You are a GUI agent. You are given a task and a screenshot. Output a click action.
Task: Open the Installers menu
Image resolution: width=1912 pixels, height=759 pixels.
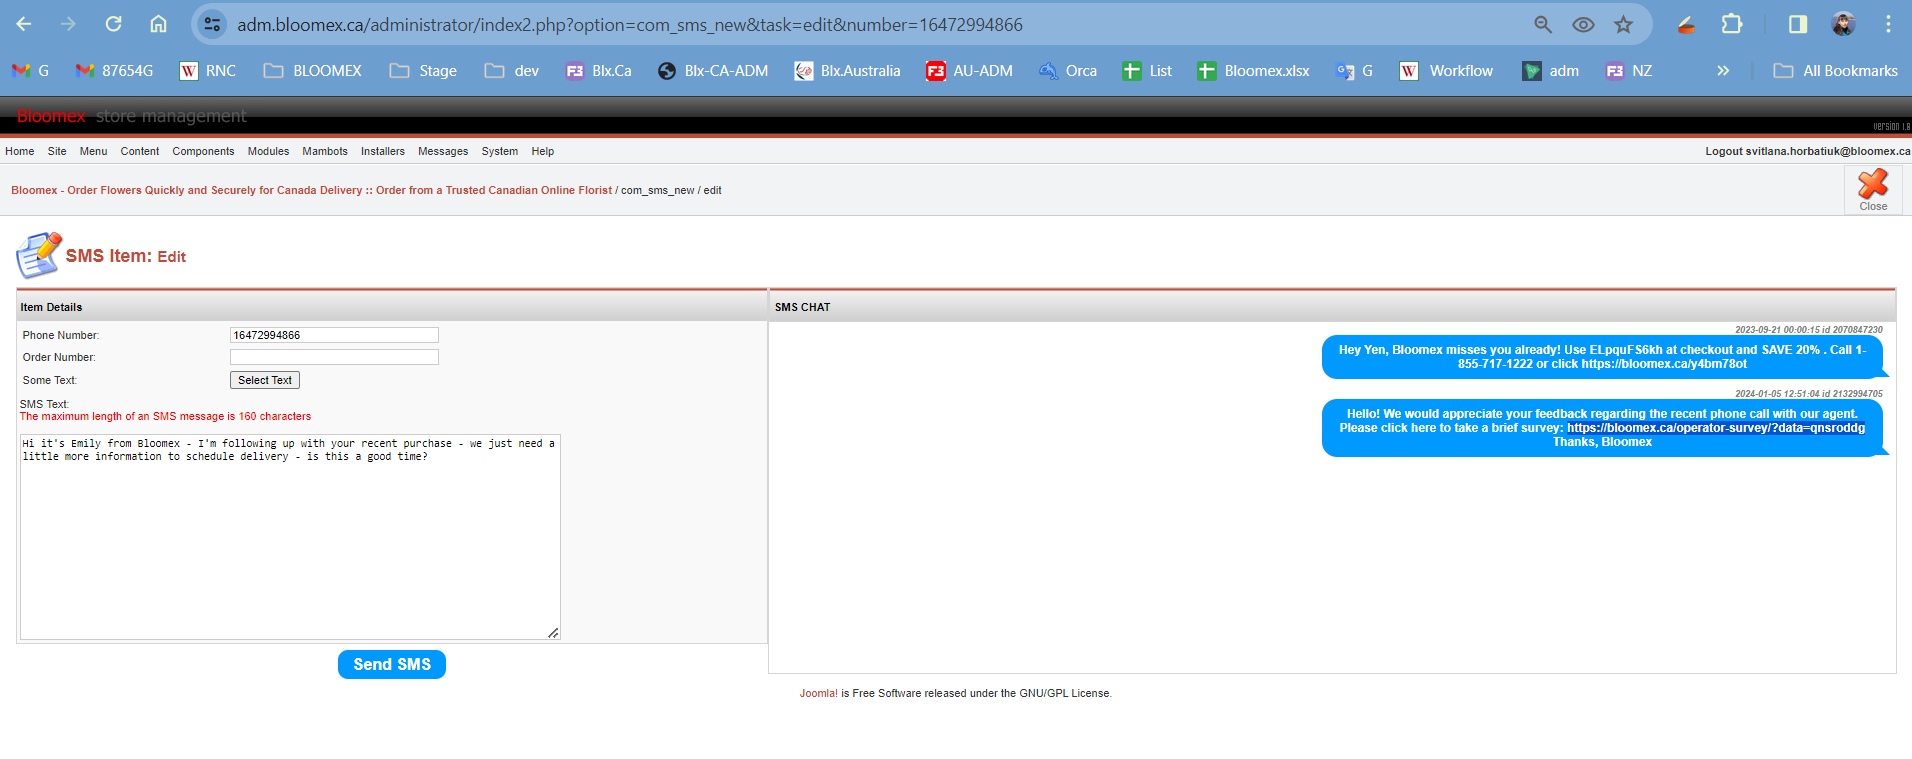[383, 151]
